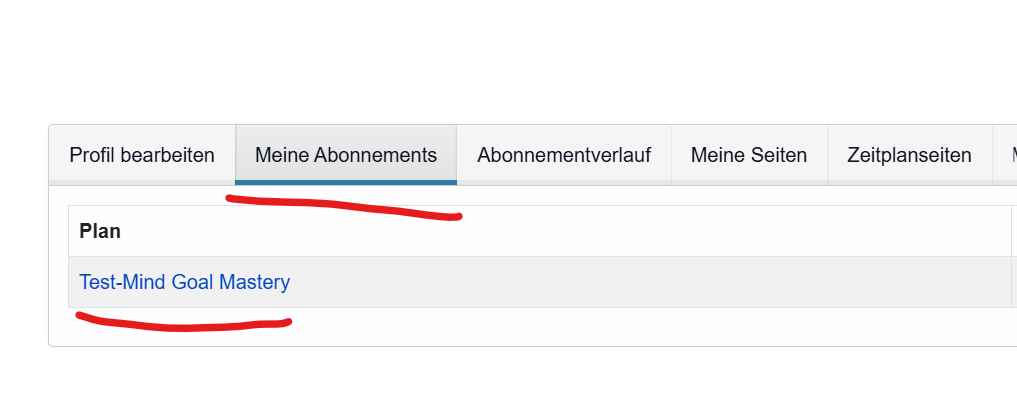1017x403 pixels.
Task: Go to the Meine Seiten tab
Action: point(749,155)
